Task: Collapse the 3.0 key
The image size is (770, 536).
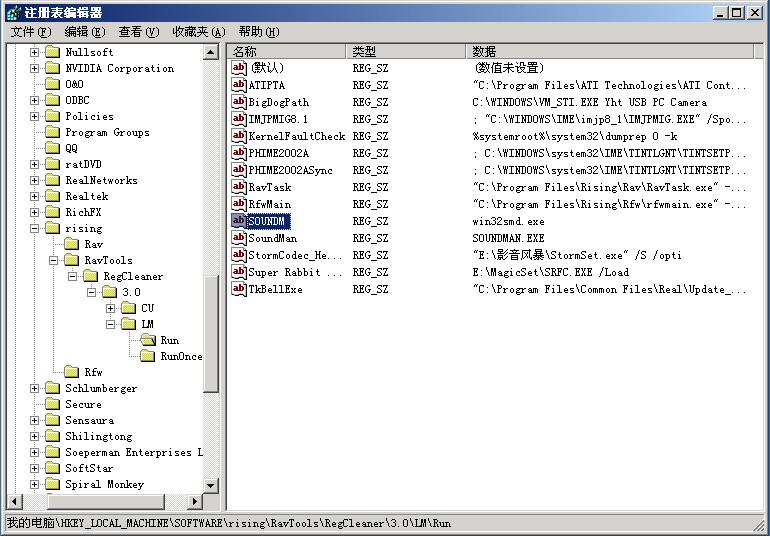Action: (91, 292)
